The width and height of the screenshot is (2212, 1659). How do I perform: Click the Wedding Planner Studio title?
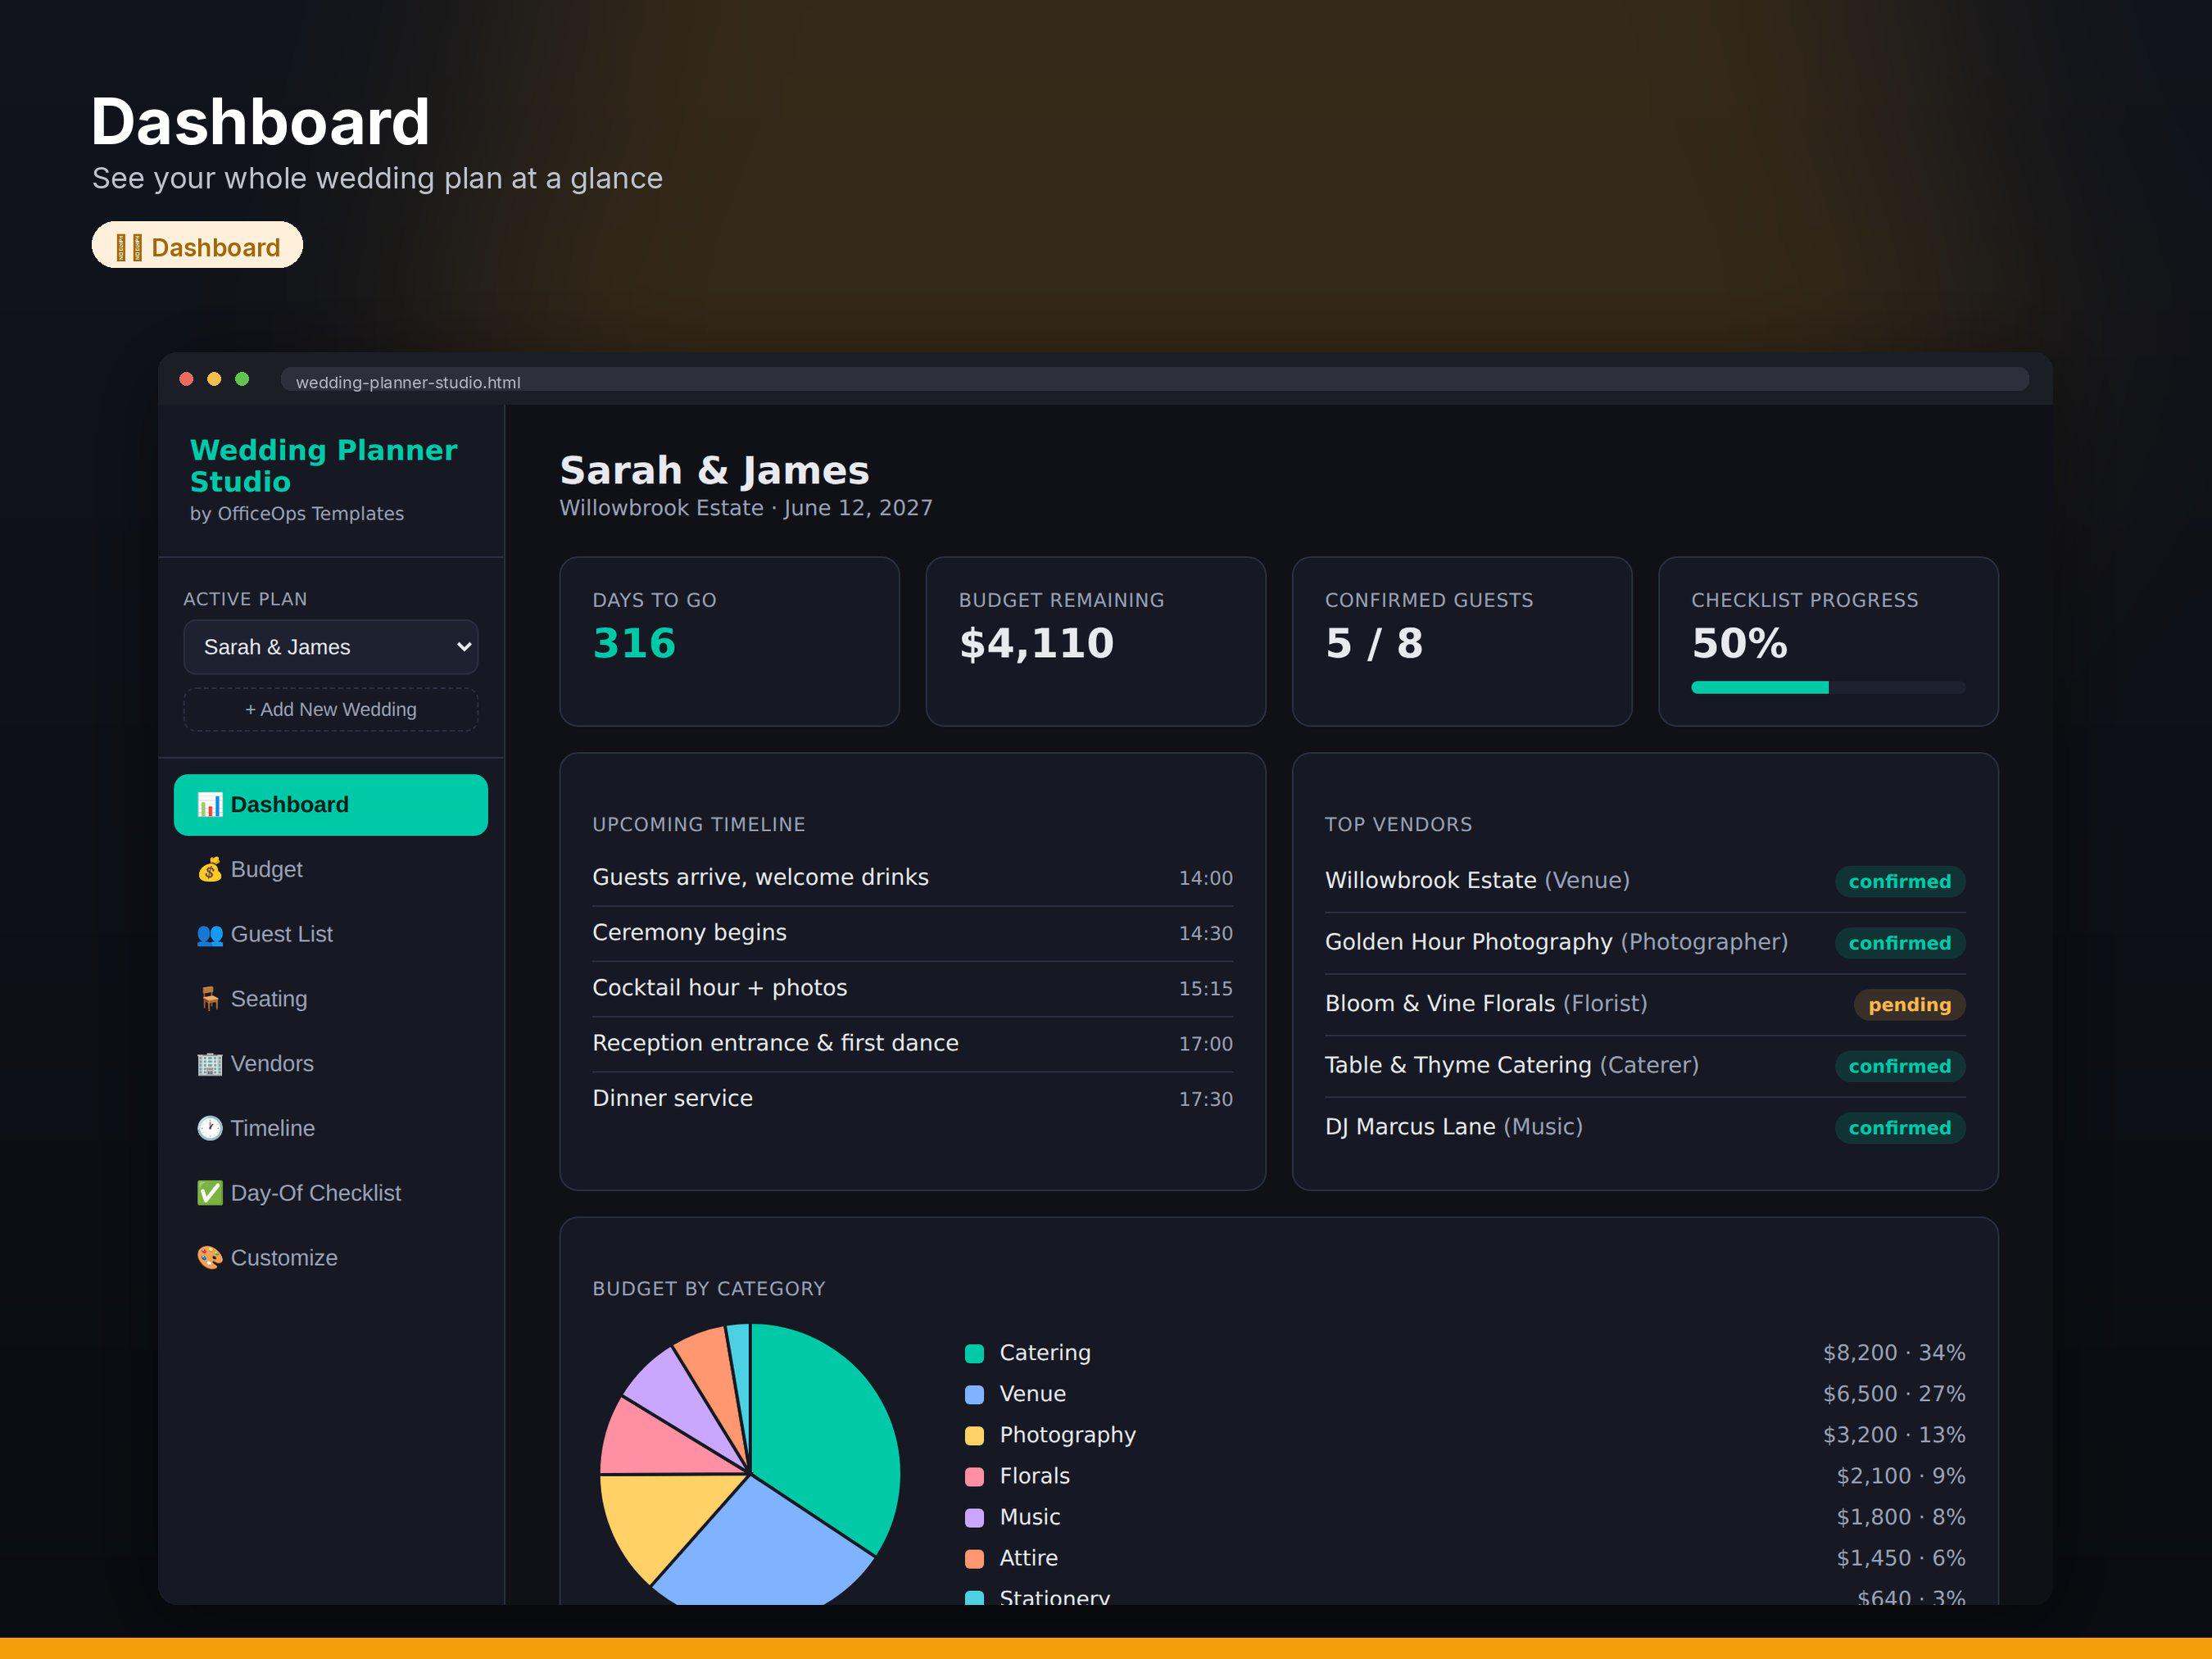(x=323, y=466)
